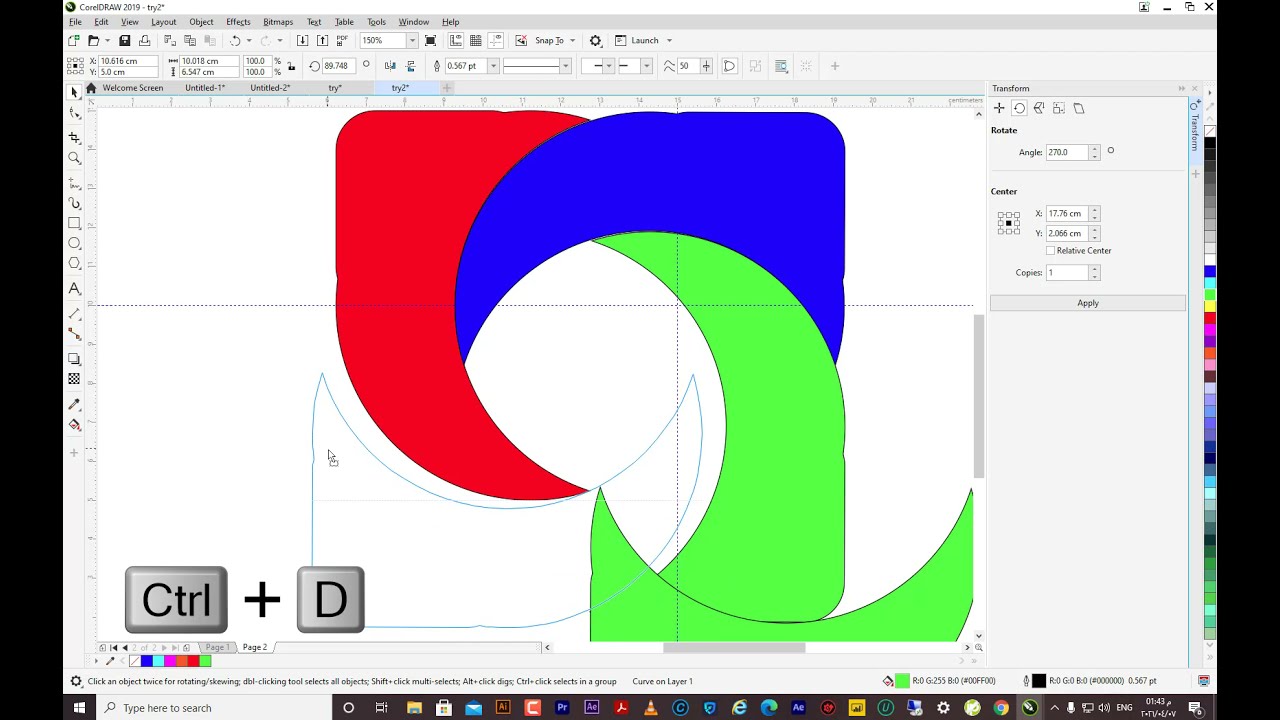Switch to Size mode in Transform docker
This screenshot has width=1280, height=720.
(1059, 108)
